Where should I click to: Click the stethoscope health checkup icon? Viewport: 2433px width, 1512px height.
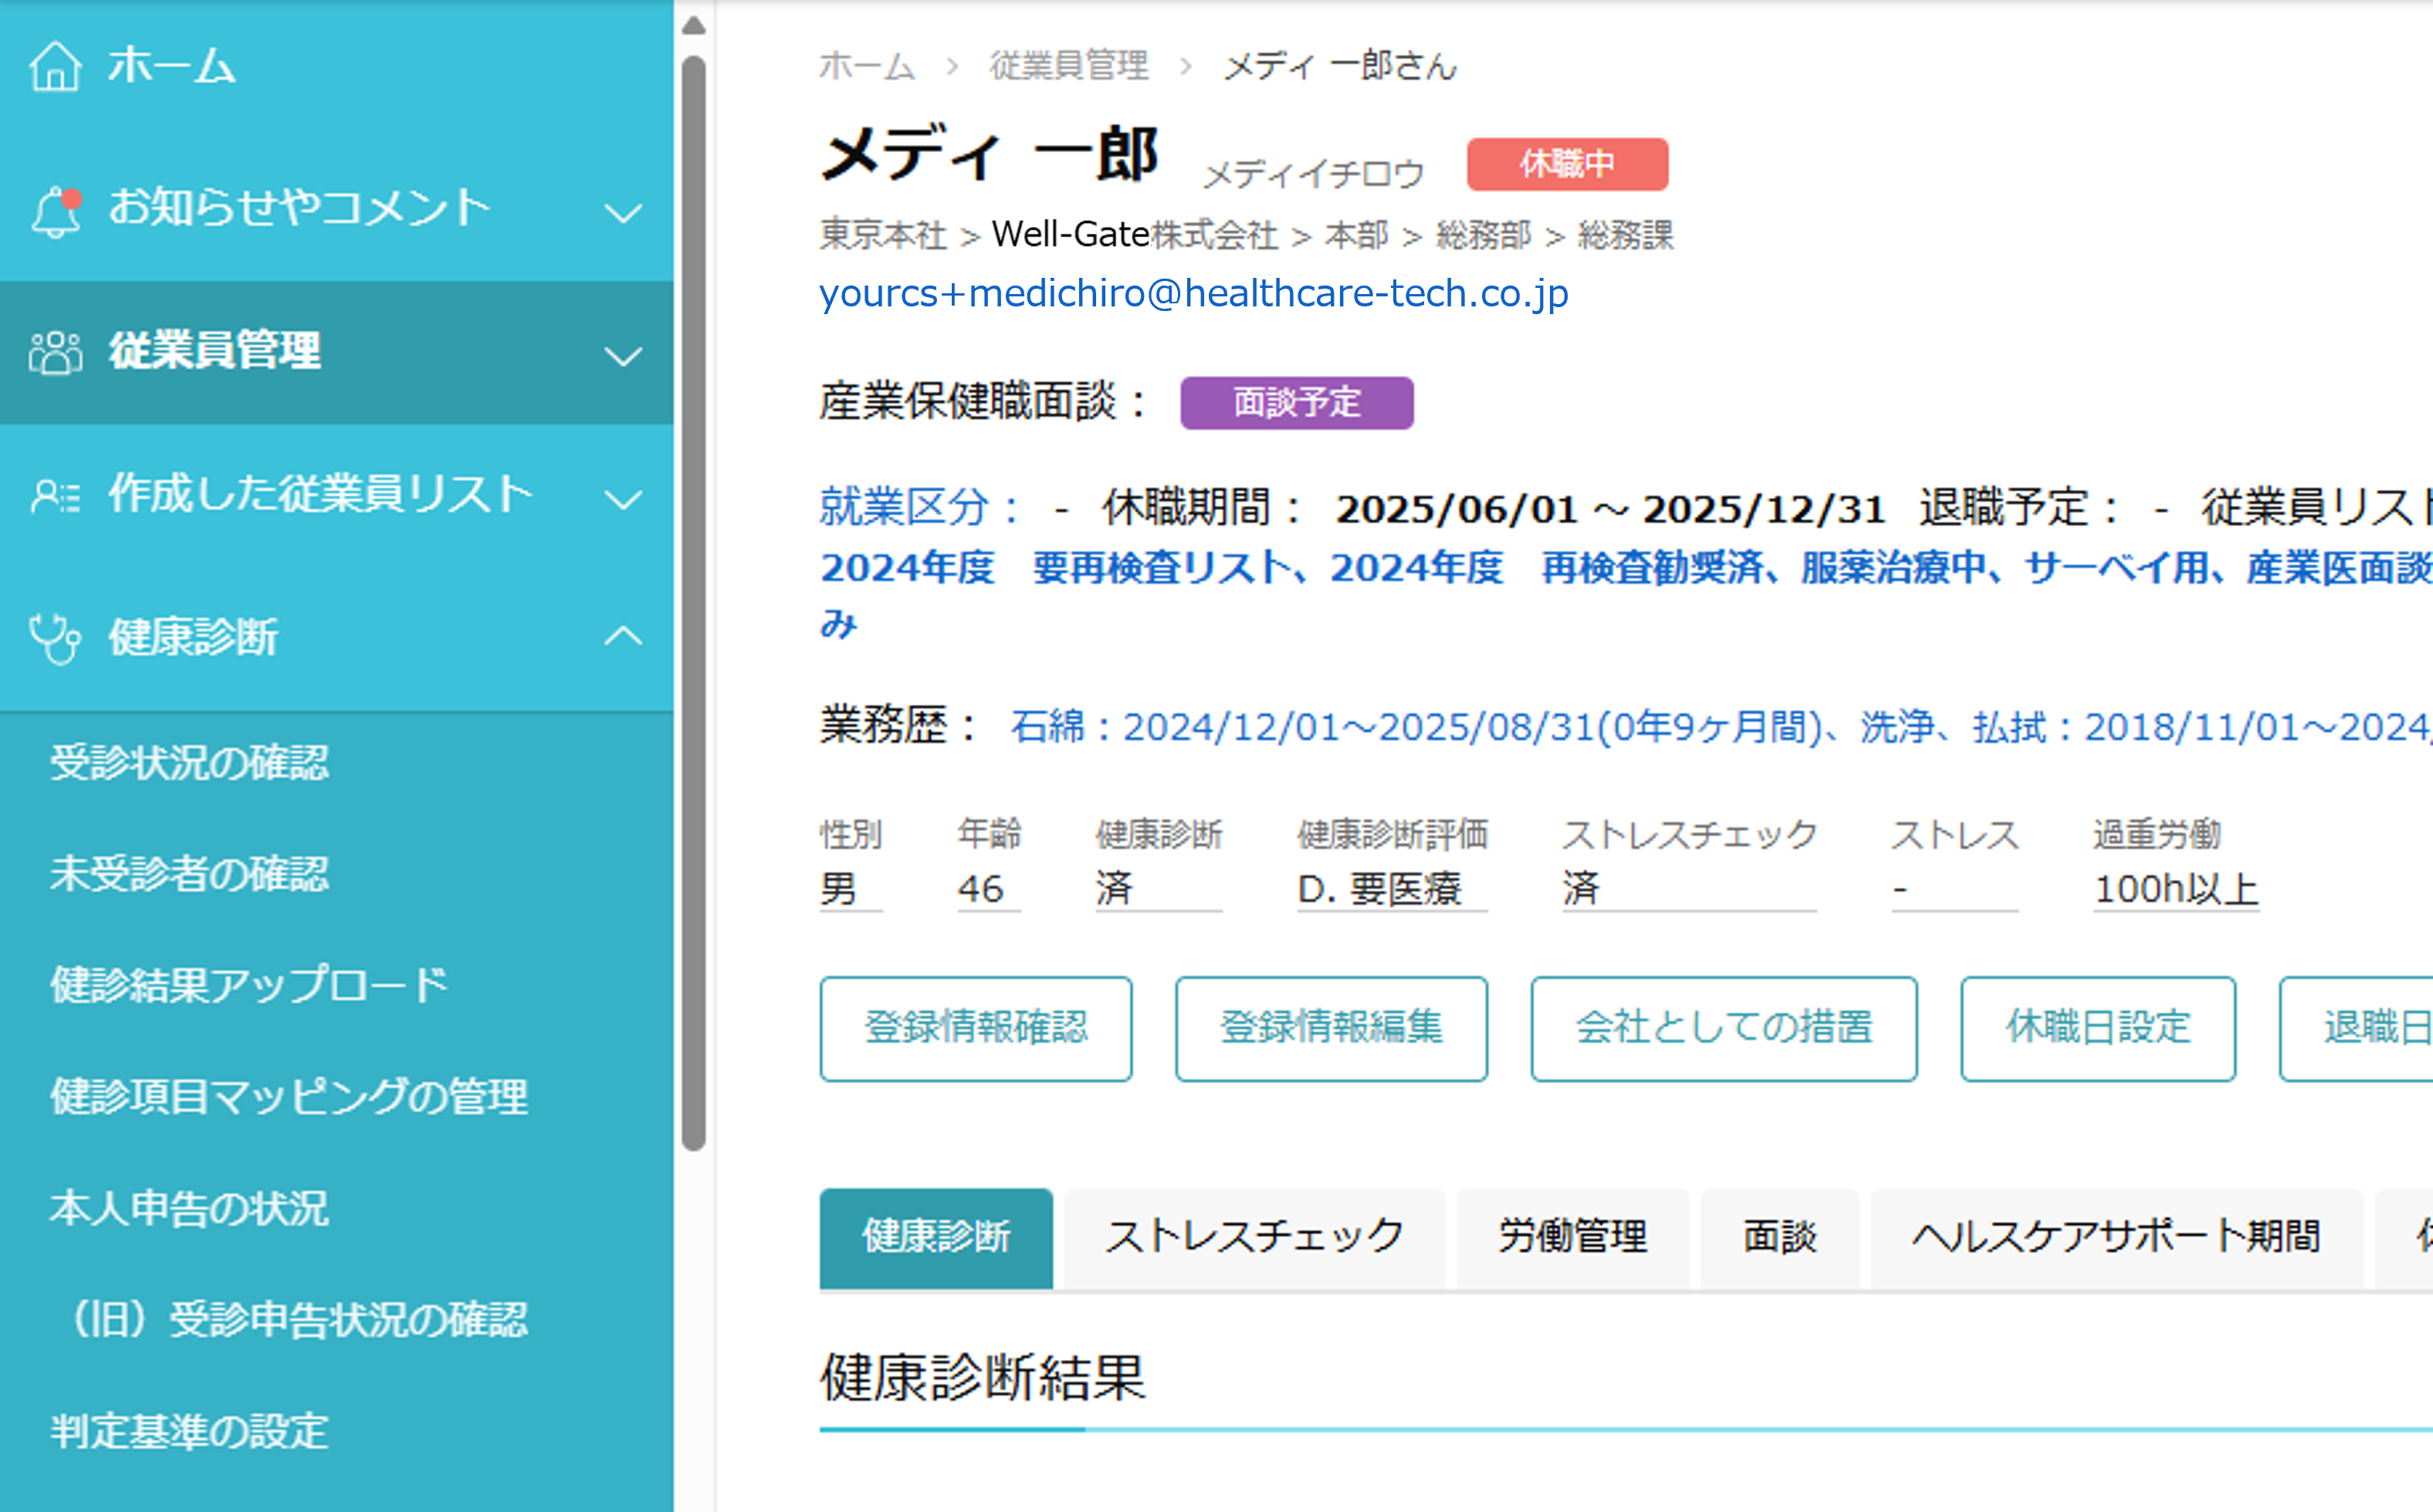click(55, 638)
